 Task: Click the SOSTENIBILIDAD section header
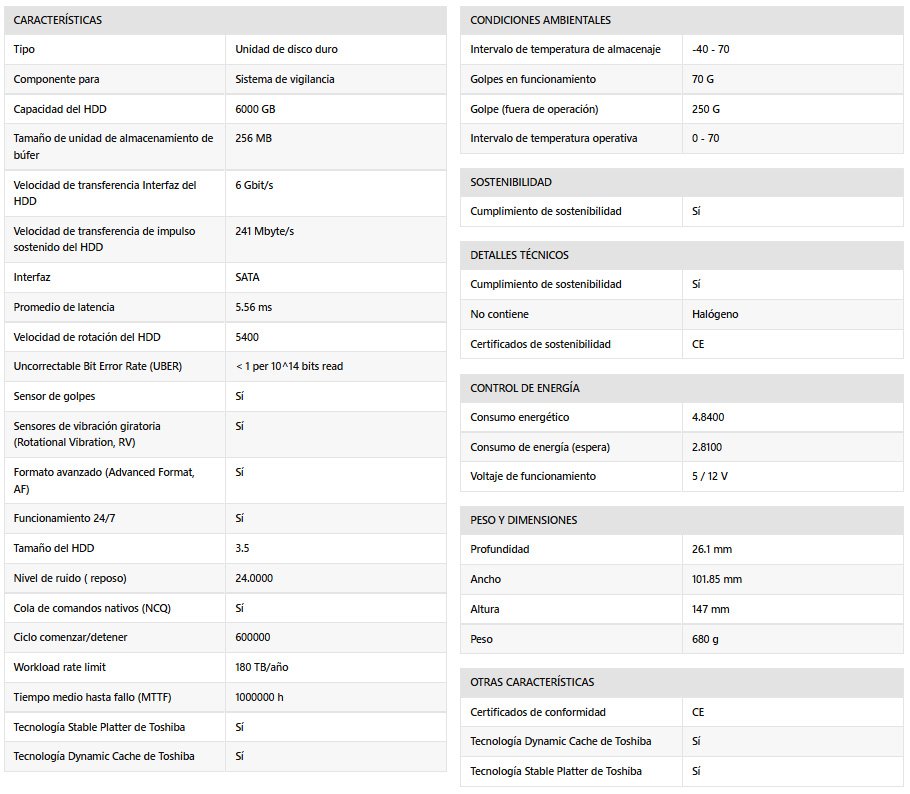click(510, 182)
